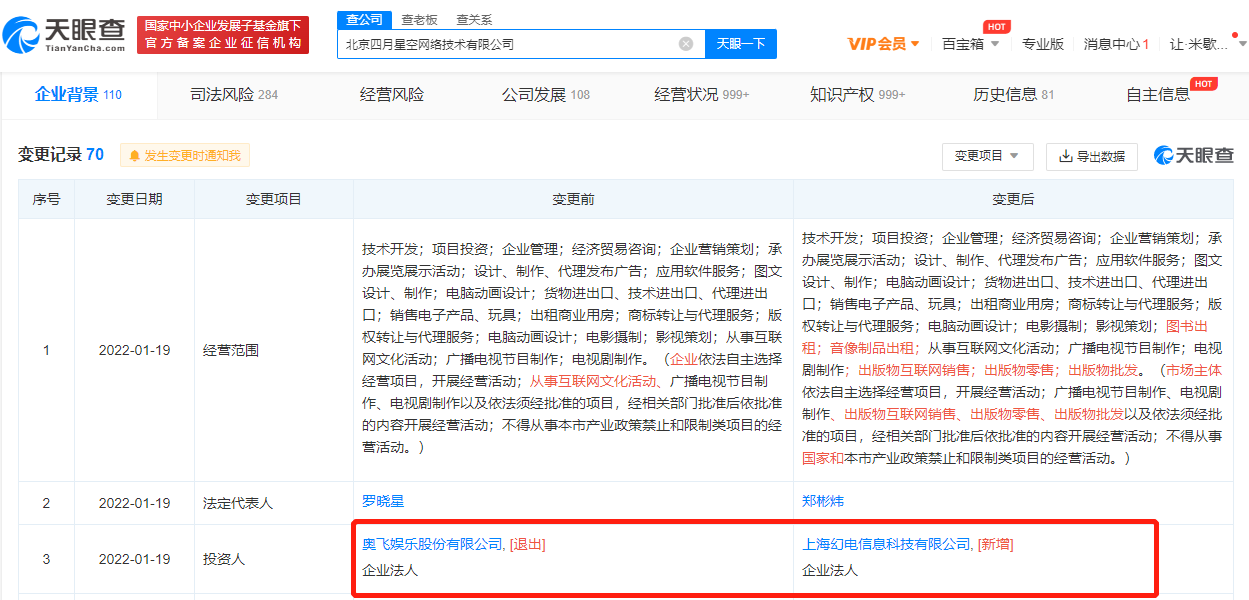
Task: Expand the 百宝箱 dropdown
Action: (970, 44)
